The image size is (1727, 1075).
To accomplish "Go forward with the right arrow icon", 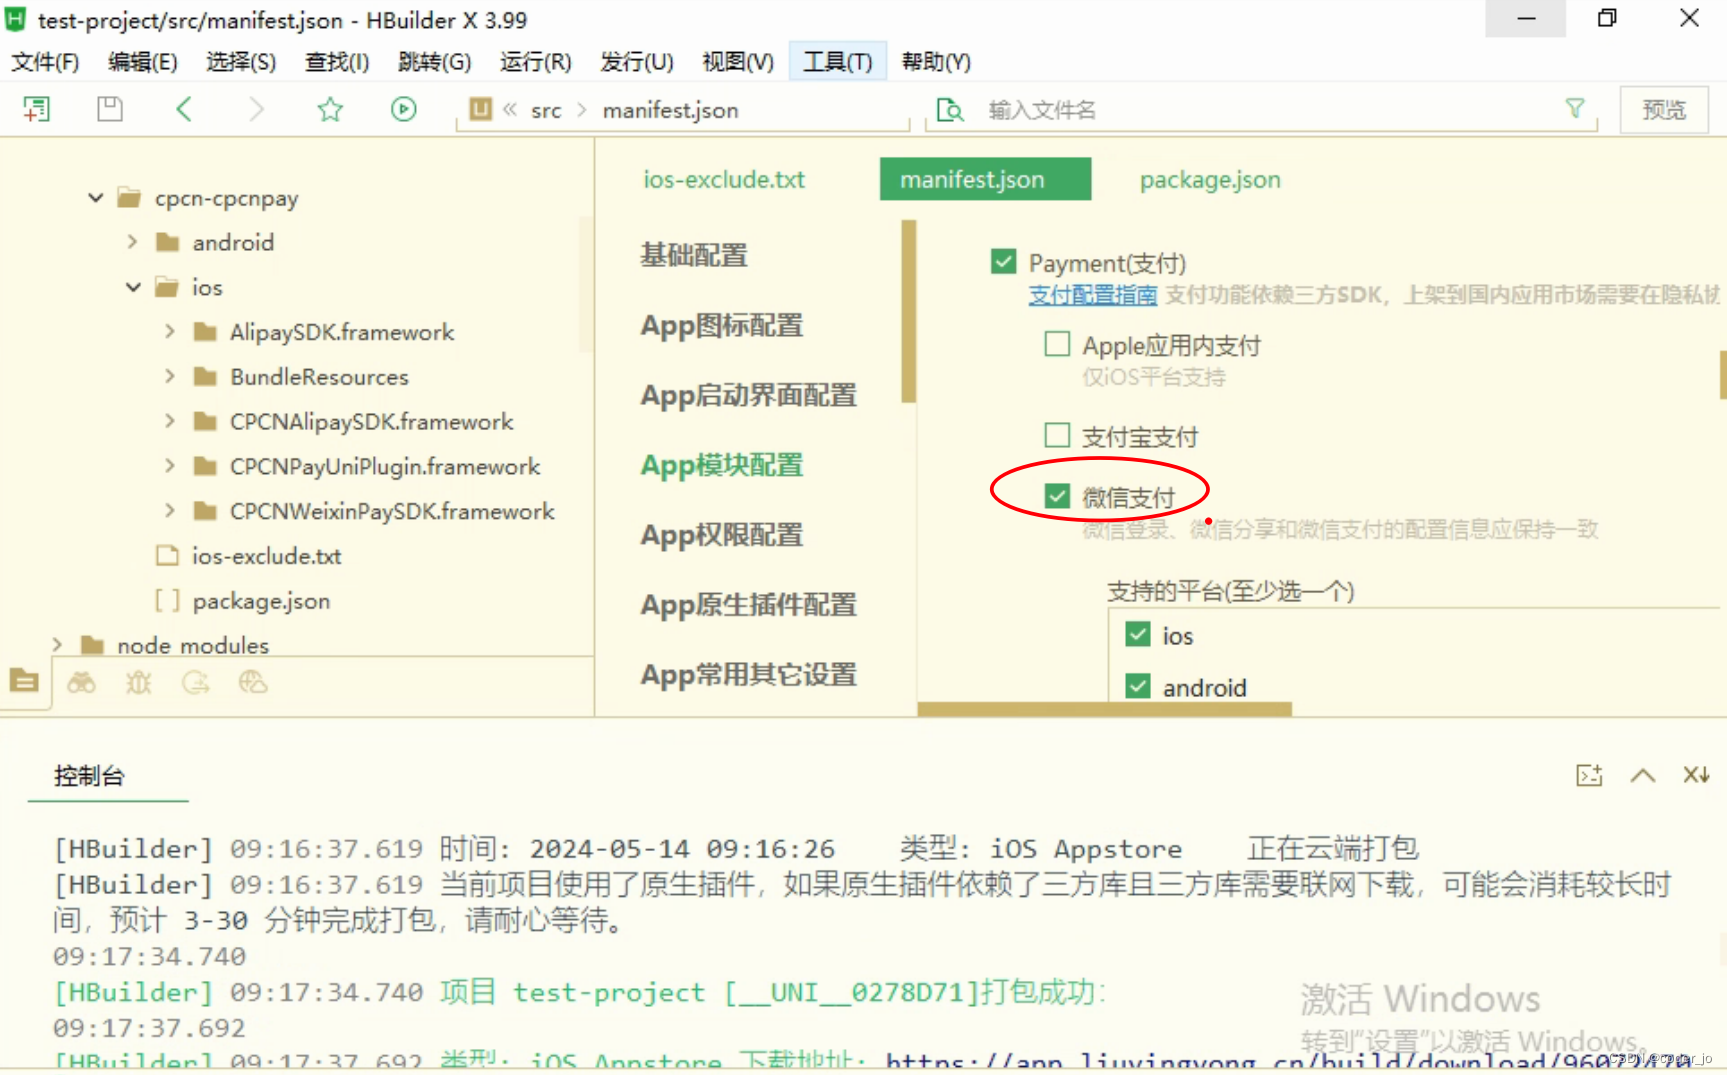I will click(x=256, y=109).
